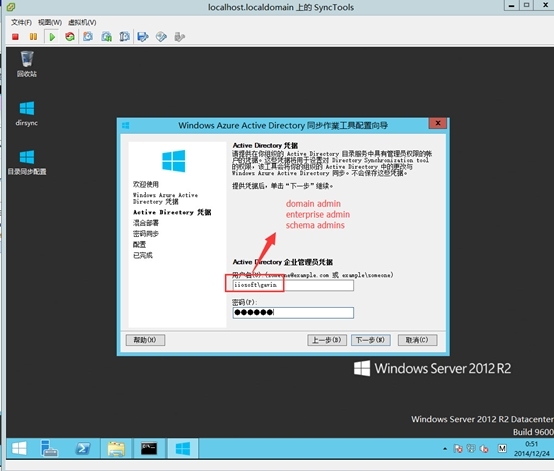The width and height of the screenshot is (554, 471).
Task: Open the 视图(W) menu
Action: click(50, 22)
